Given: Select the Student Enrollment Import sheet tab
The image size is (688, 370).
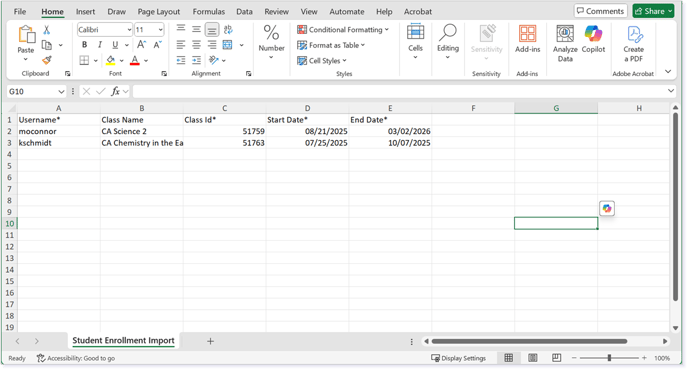Looking at the screenshot, I should [x=123, y=341].
